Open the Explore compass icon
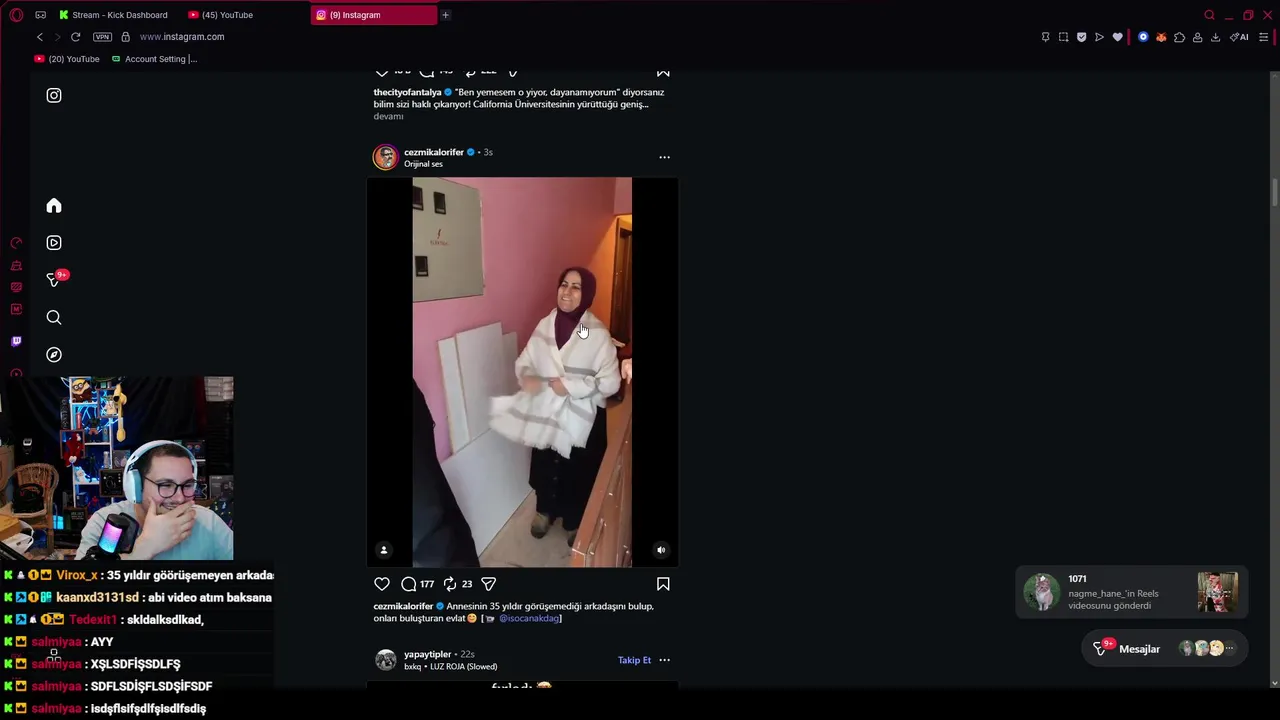The height and width of the screenshot is (720, 1280). [54, 355]
